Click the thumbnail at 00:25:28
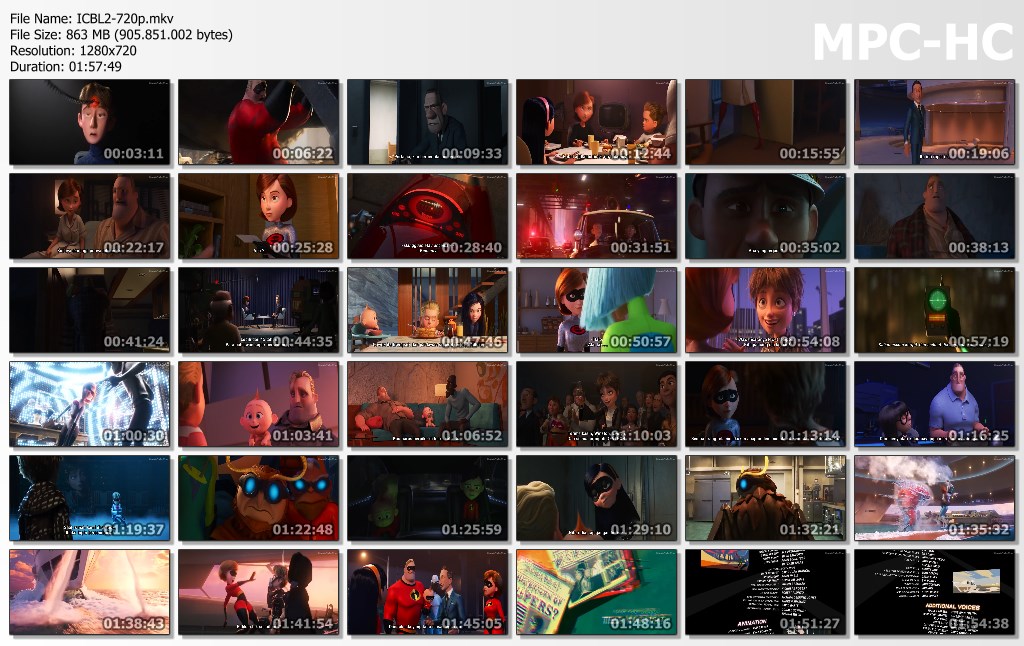This screenshot has width=1024, height=646. [x=259, y=216]
